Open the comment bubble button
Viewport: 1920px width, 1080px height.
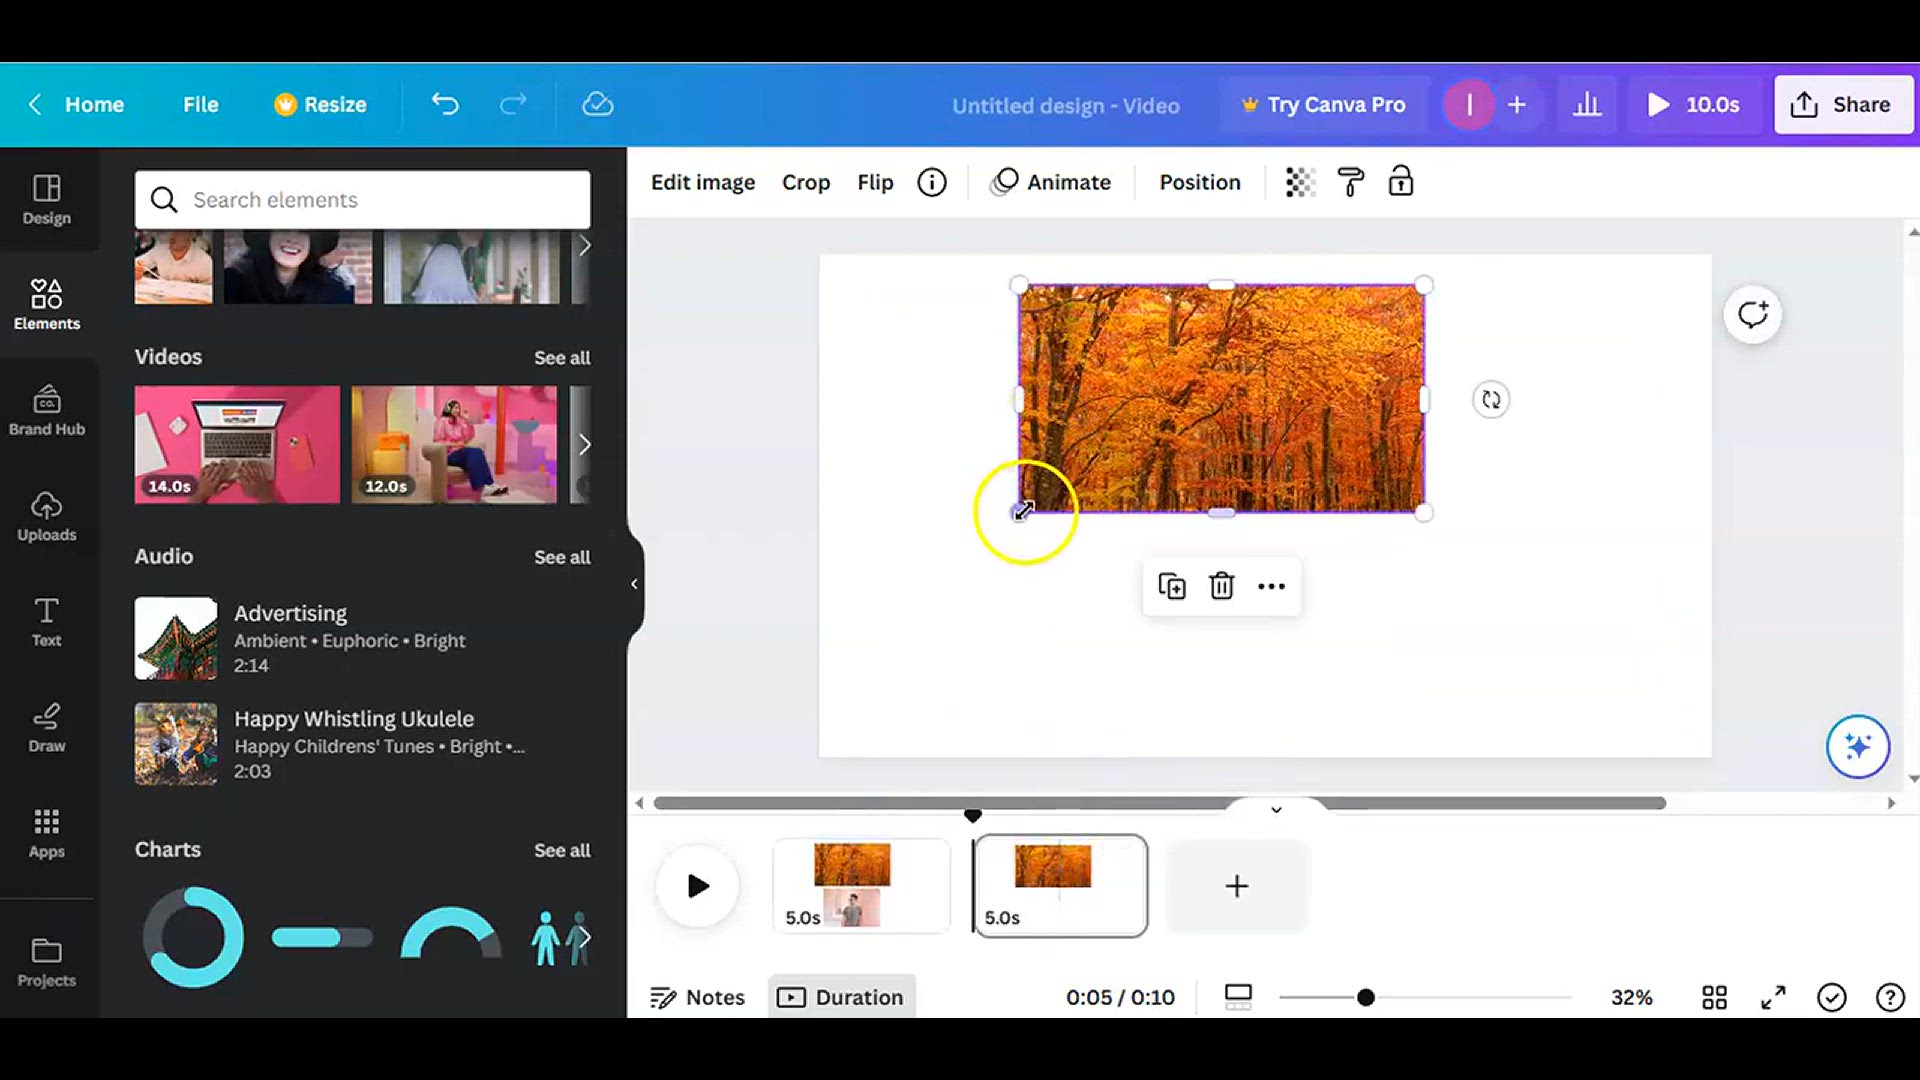click(x=1753, y=315)
